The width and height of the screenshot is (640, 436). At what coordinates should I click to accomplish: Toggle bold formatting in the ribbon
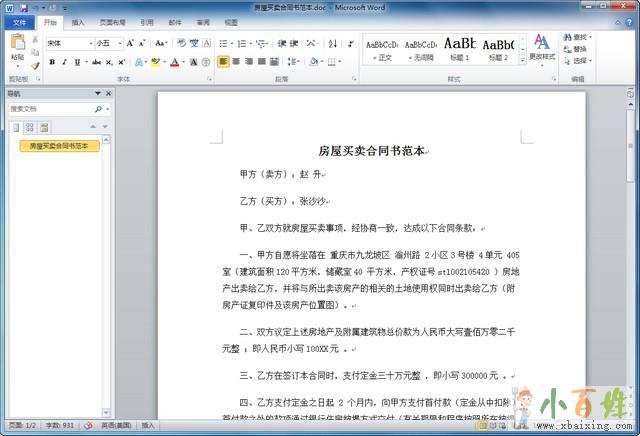51,62
